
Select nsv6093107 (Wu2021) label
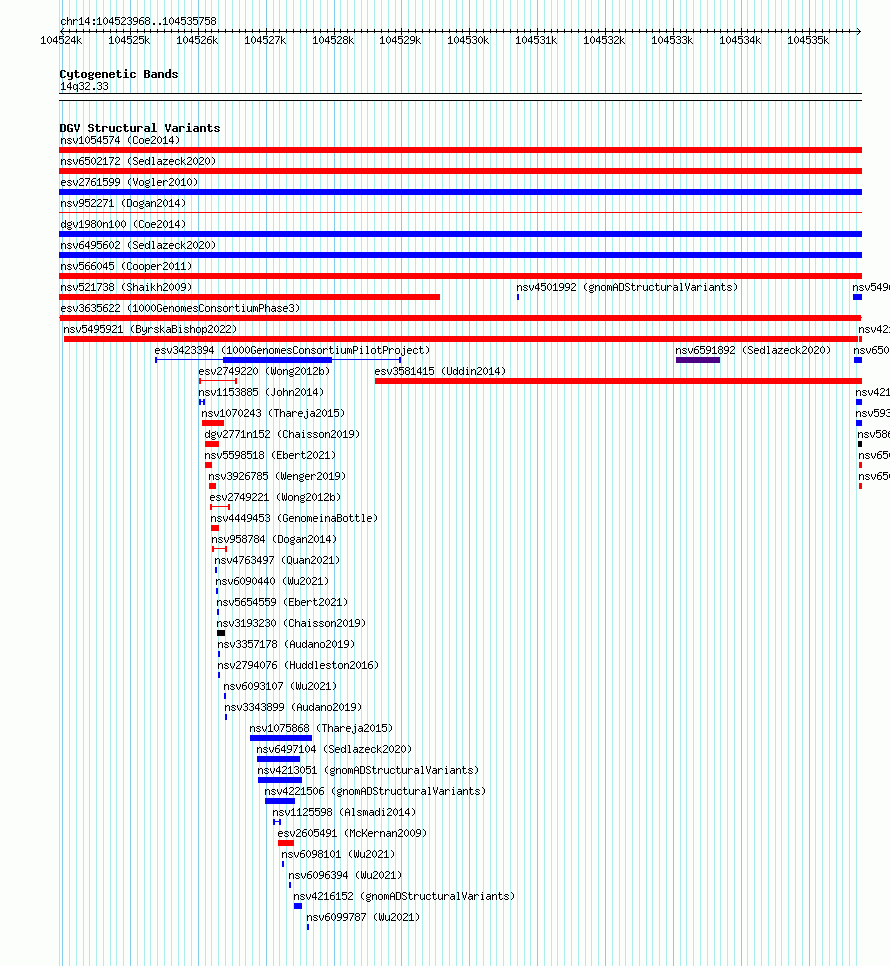[280, 685]
